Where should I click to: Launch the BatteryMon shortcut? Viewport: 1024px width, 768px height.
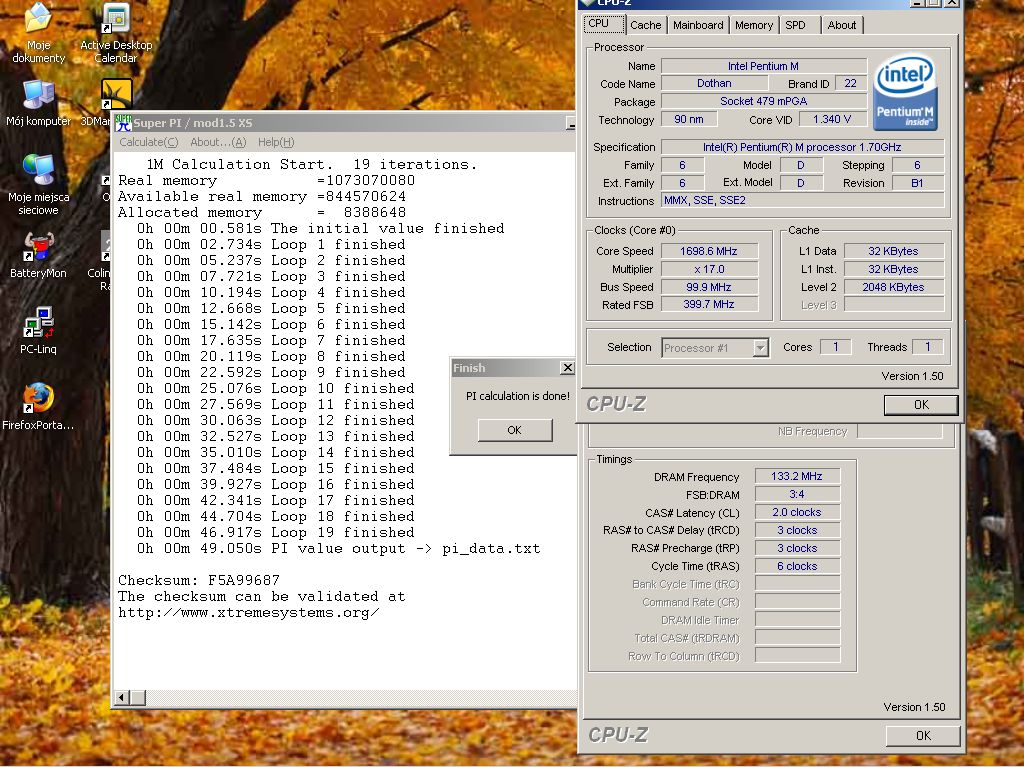pyautogui.click(x=38, y=247)
